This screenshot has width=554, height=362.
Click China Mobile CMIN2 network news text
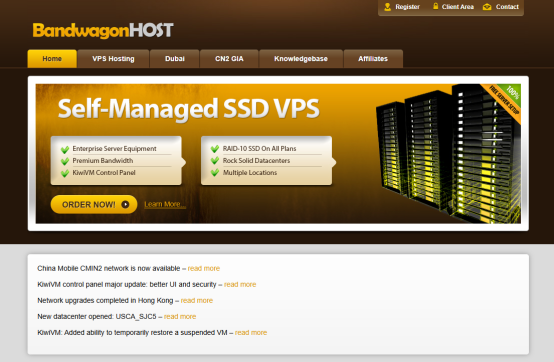click(x=109, y=268)
